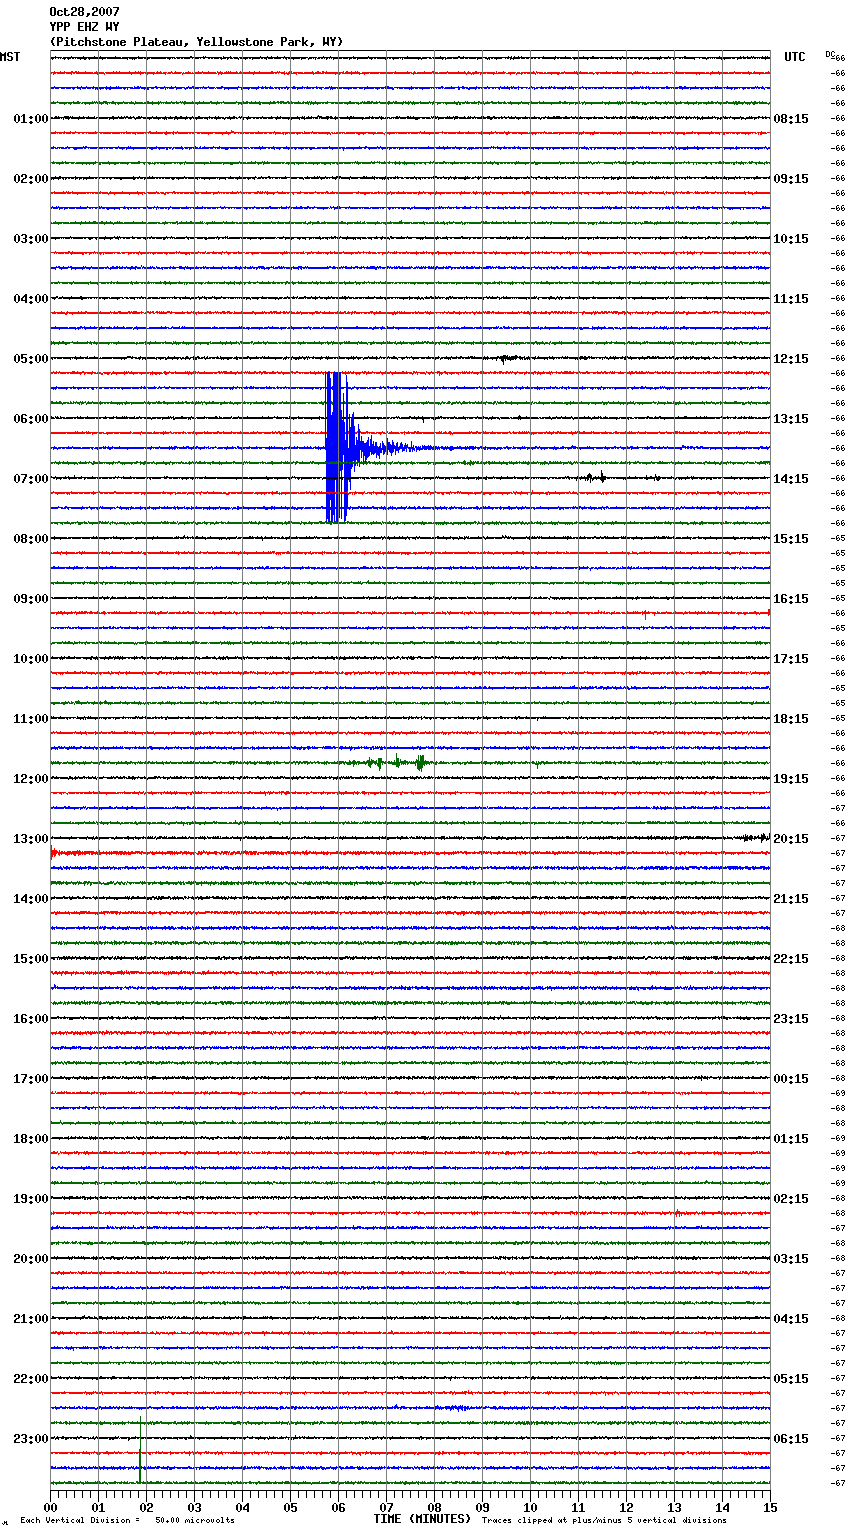The height and width of the screenshot is (1534, 850).
Task: Click the 08:15 UTC time label
Action: [791, 119]
